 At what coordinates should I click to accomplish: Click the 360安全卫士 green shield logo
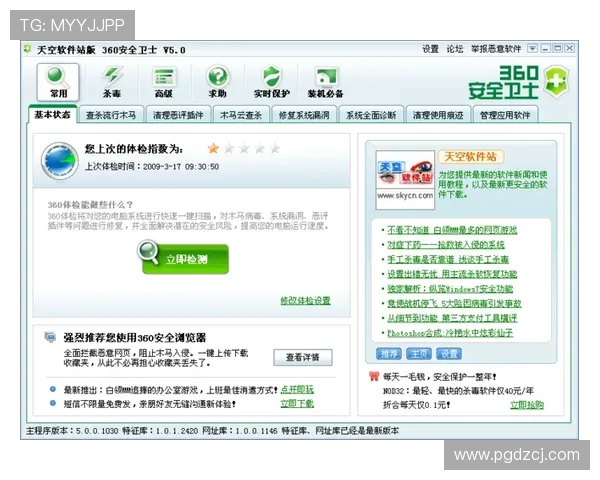pyautogui.click(x=557, y=82)
